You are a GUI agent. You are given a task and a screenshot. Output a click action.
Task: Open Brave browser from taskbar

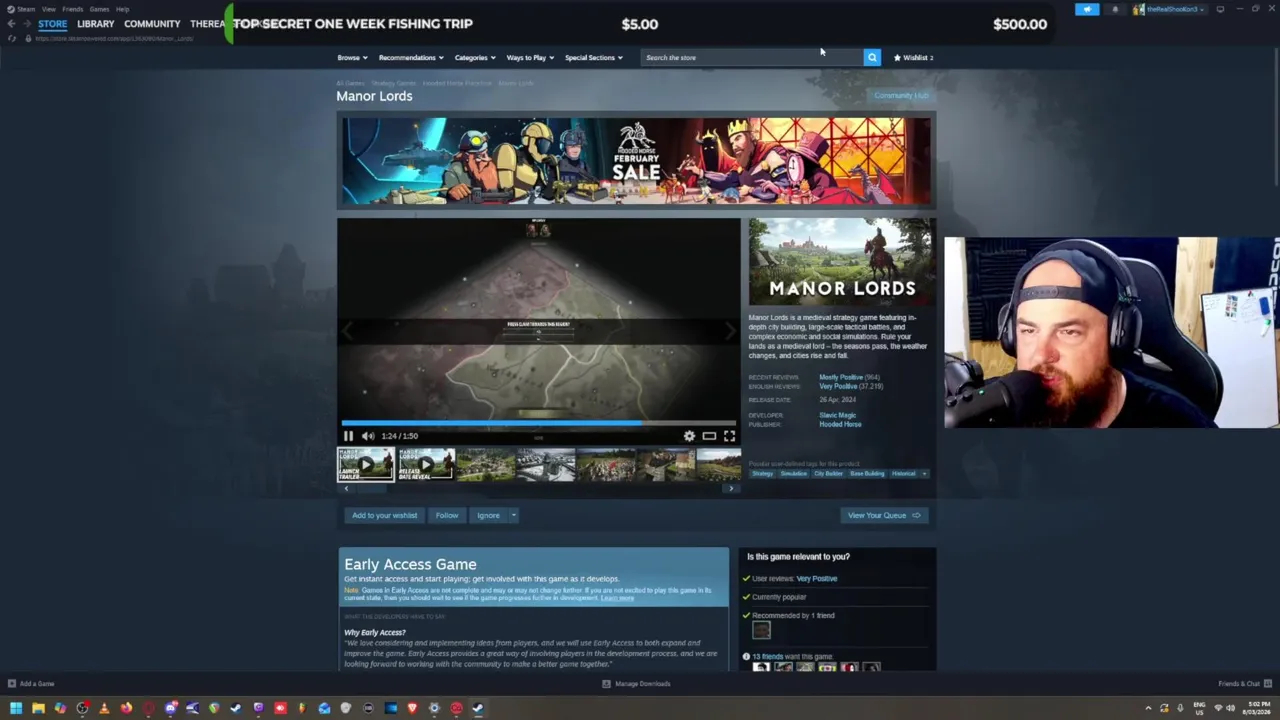(x=412, y=708)
